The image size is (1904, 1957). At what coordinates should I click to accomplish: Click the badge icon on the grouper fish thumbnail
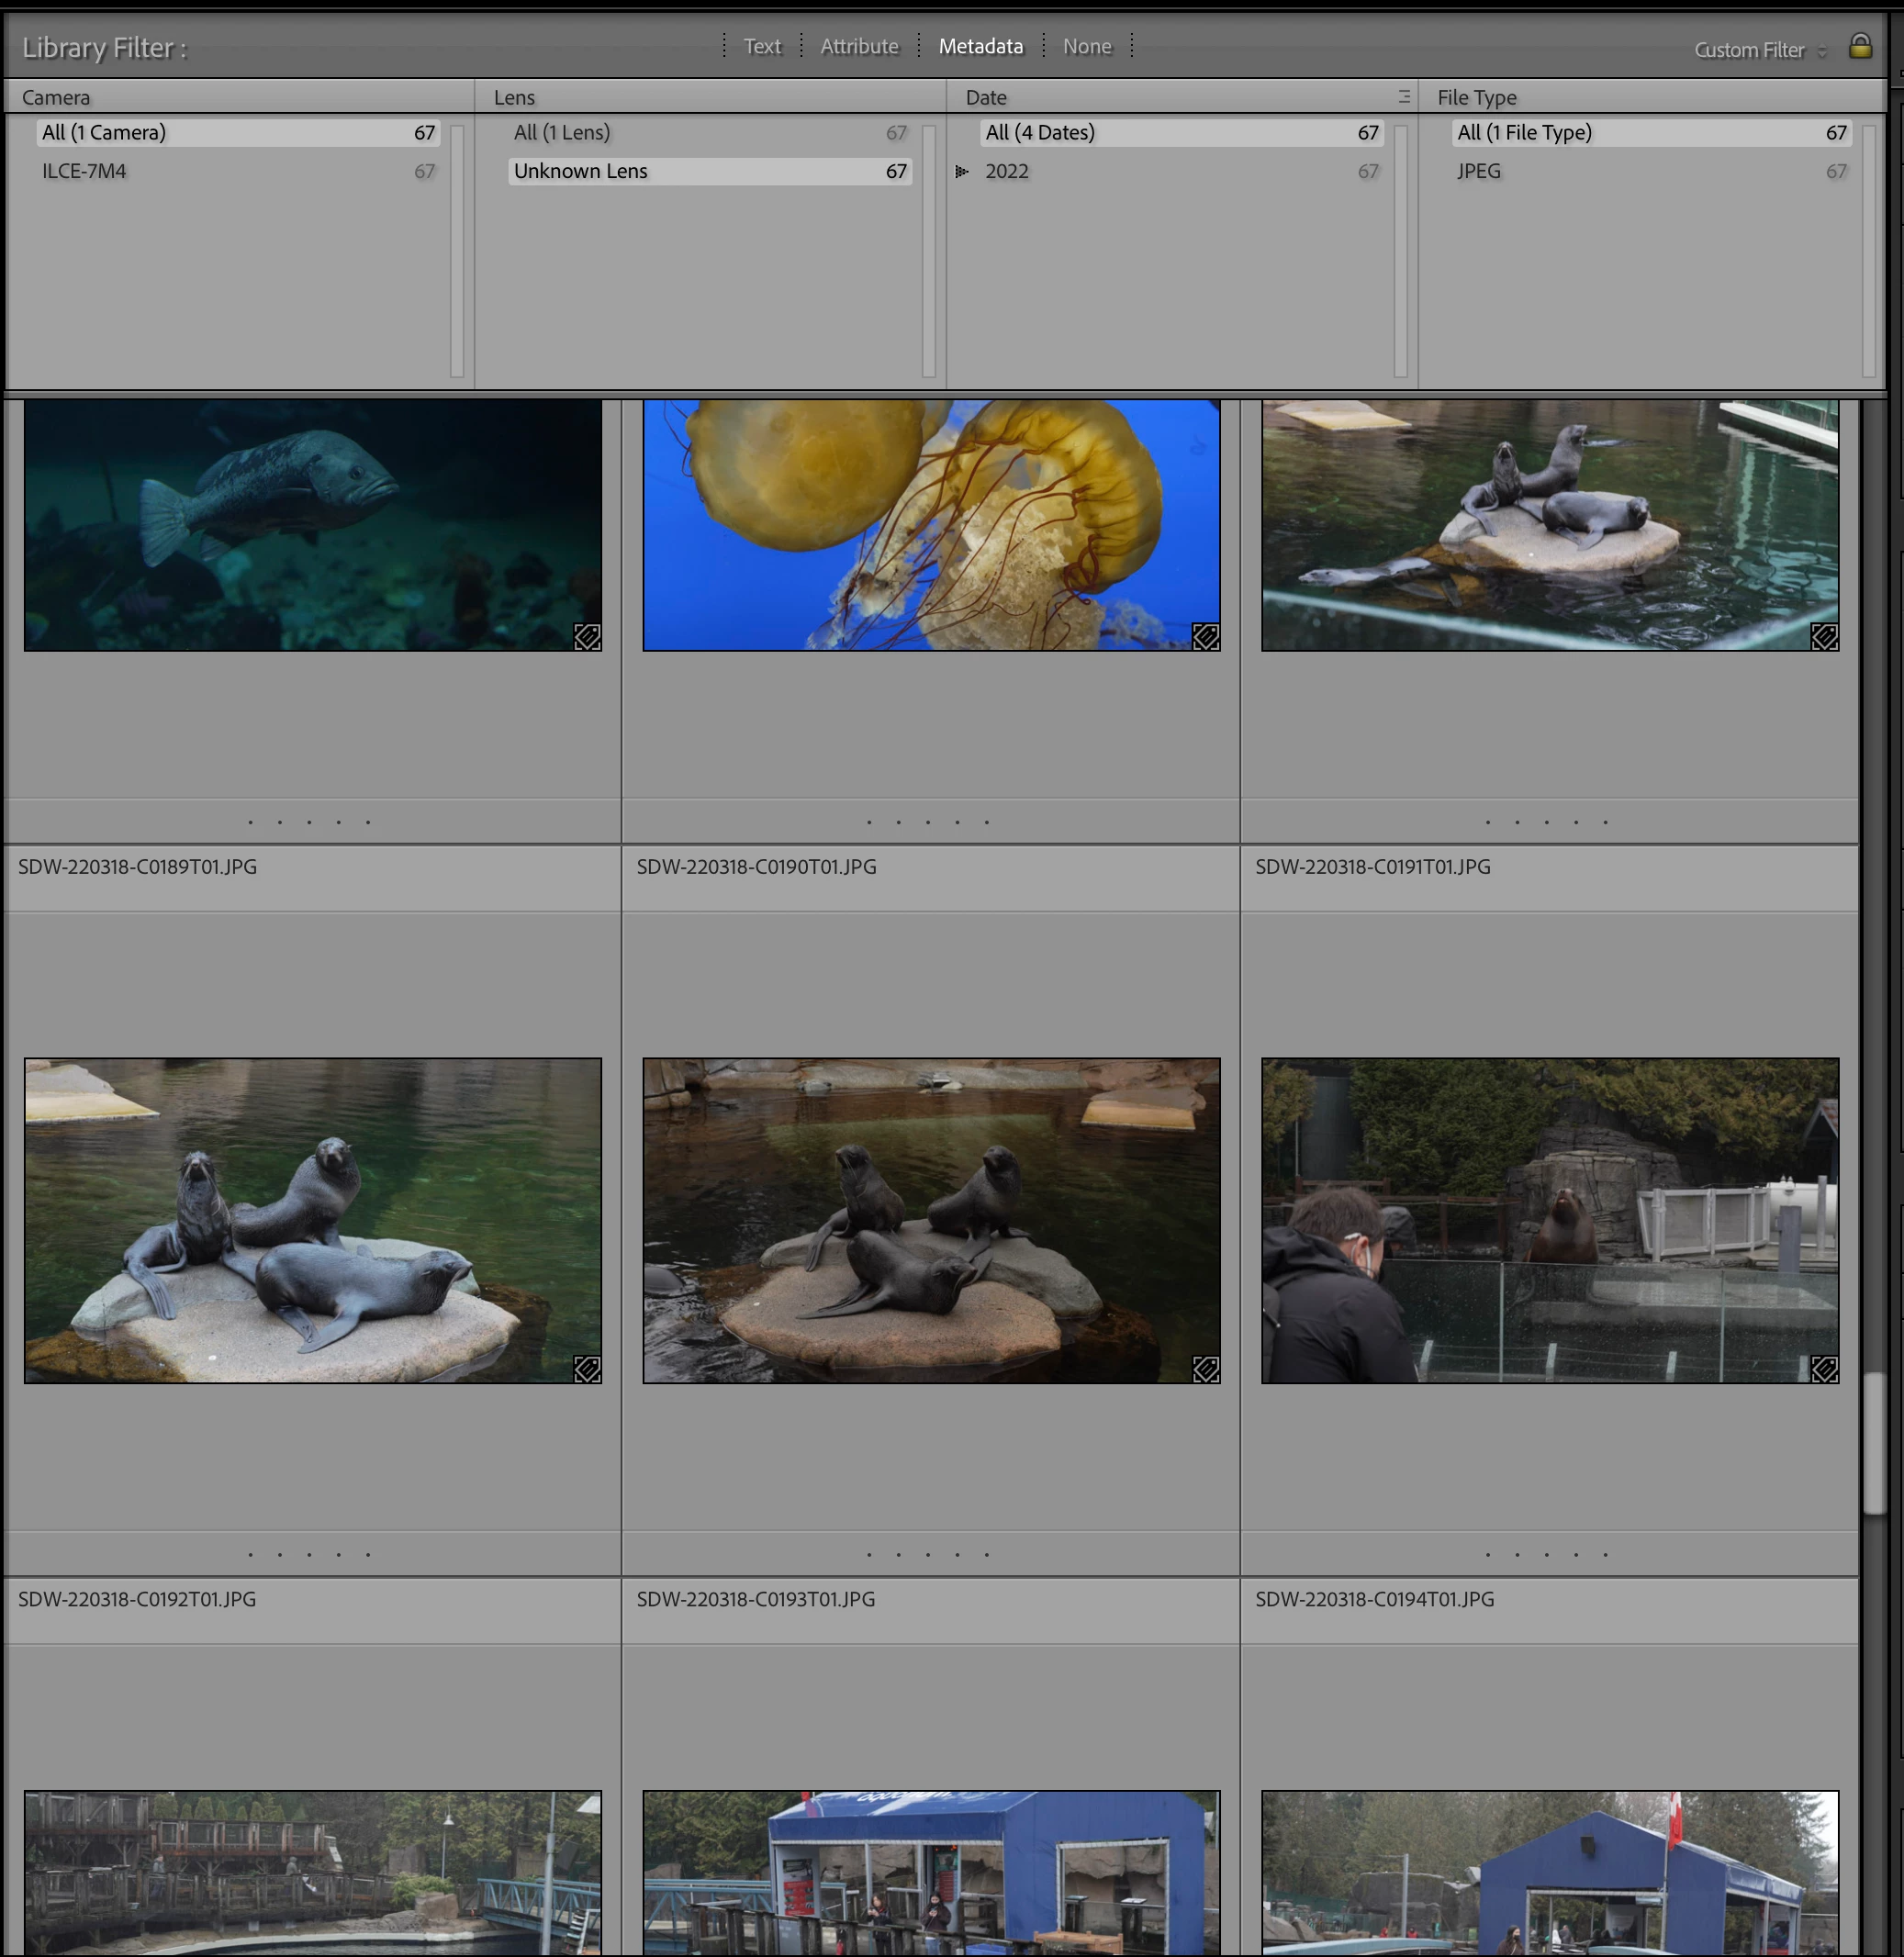[587, 637]
